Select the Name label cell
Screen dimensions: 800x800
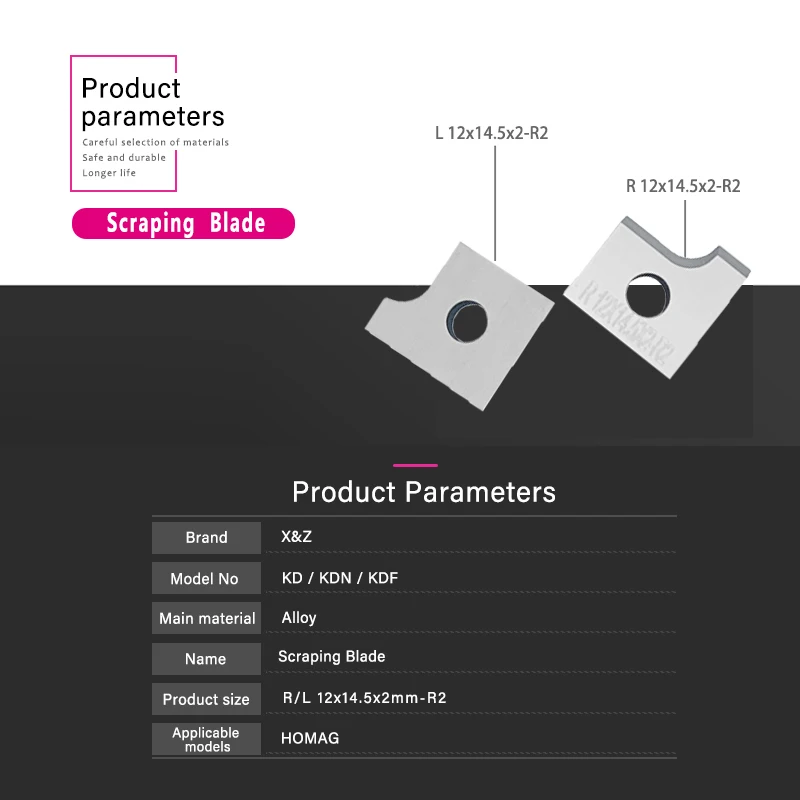[206, 660]
